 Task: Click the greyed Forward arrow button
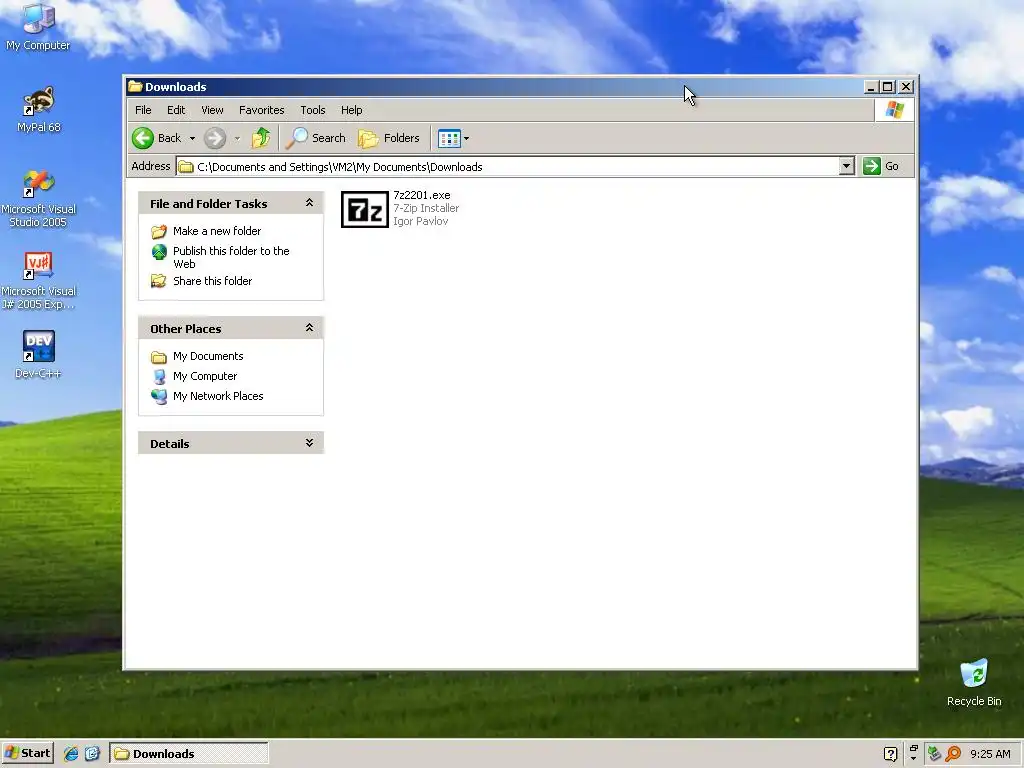pos(215,138)
